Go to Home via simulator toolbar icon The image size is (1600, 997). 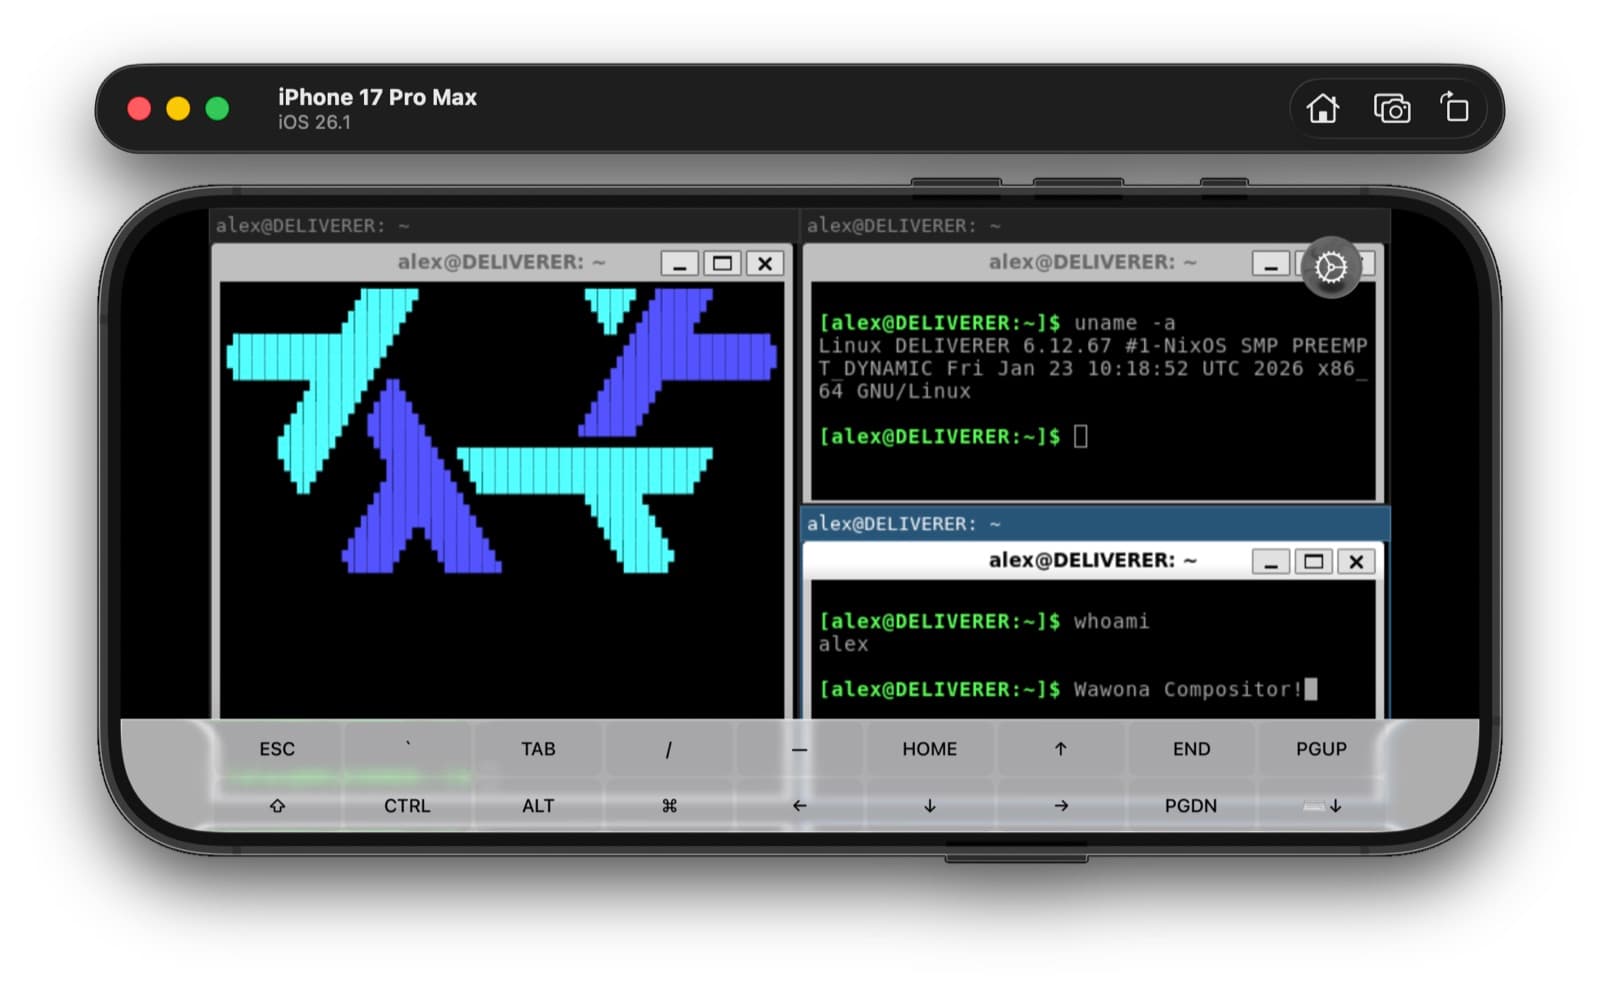pos(1322,108)
